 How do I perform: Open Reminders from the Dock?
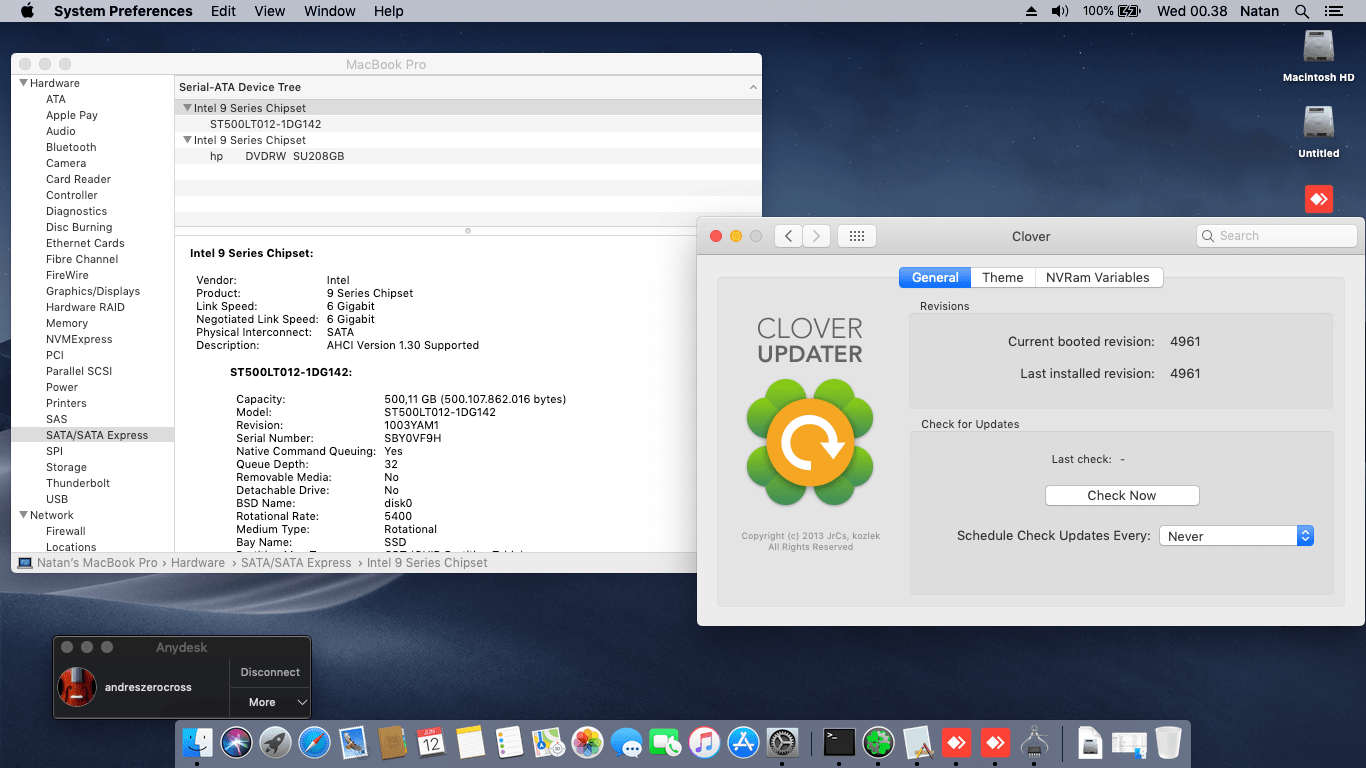click(x=509, y=742)
